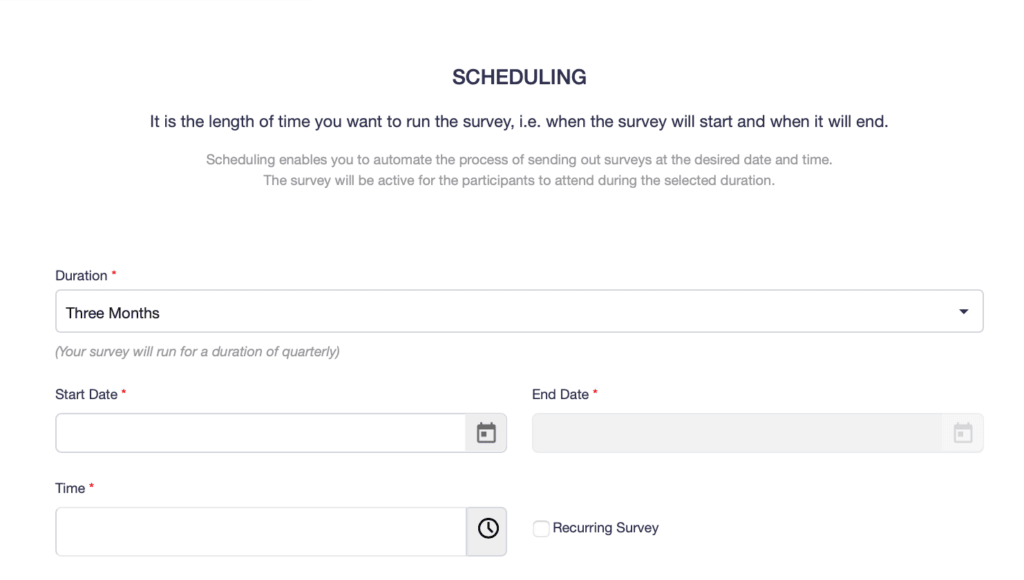This screenshot has width=1024, height=580.
Task: Open the Start Date calendar picker icon
Action: (x=486, y=433)
